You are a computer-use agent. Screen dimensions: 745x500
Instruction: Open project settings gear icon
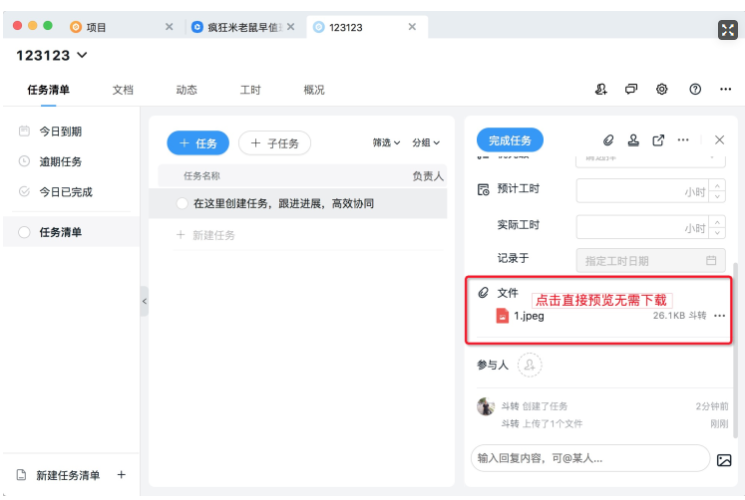662,89
